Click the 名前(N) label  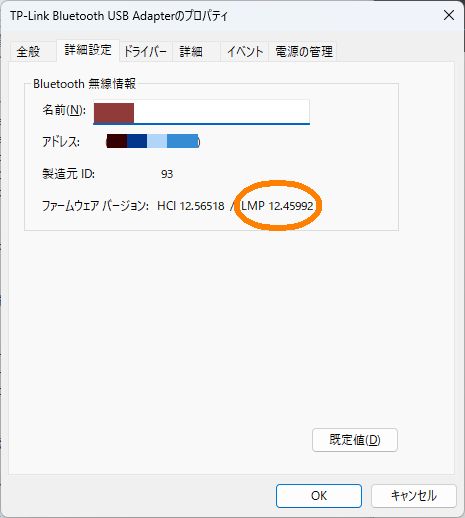(64, 110)
